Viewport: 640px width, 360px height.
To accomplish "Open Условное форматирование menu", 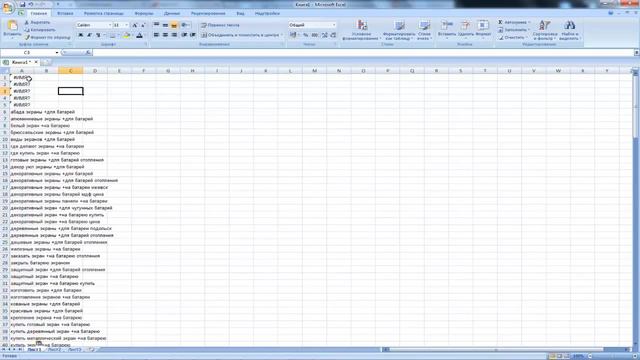I will (361, 30).
